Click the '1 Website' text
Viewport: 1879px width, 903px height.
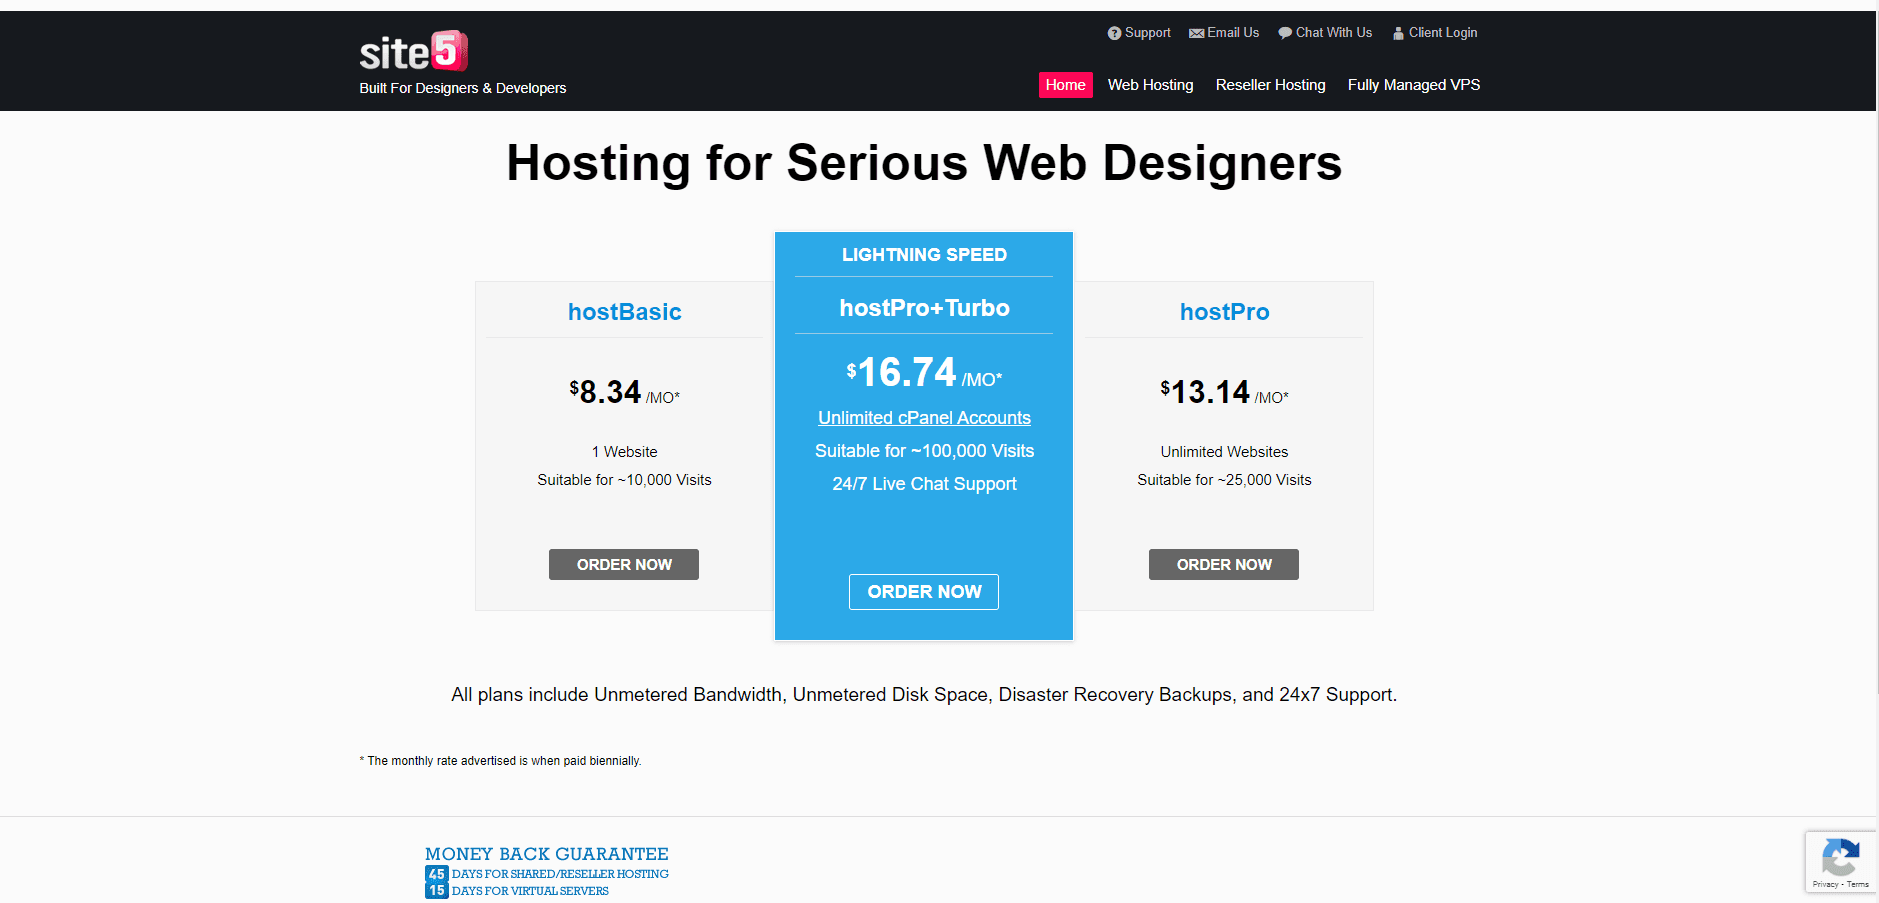click(x=624, y=452)
